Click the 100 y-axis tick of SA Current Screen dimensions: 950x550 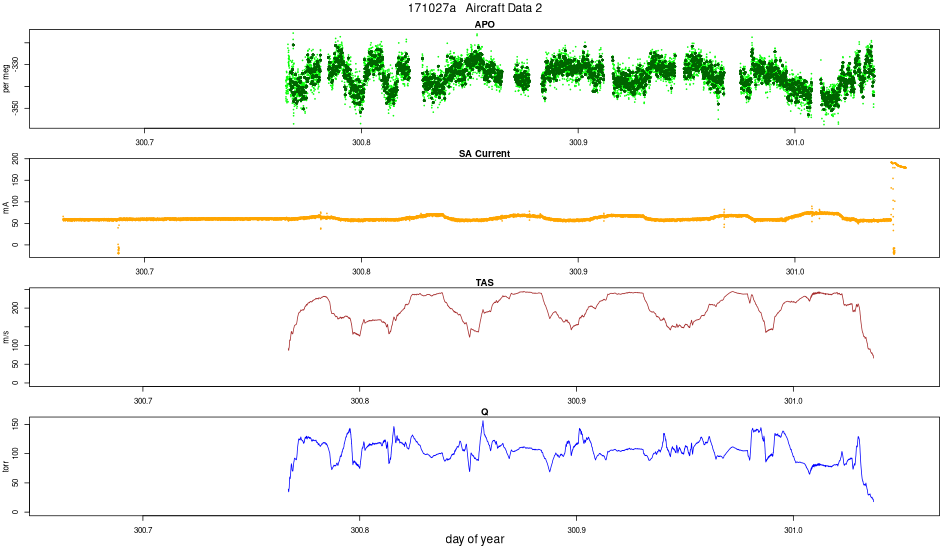pos(16,202)
